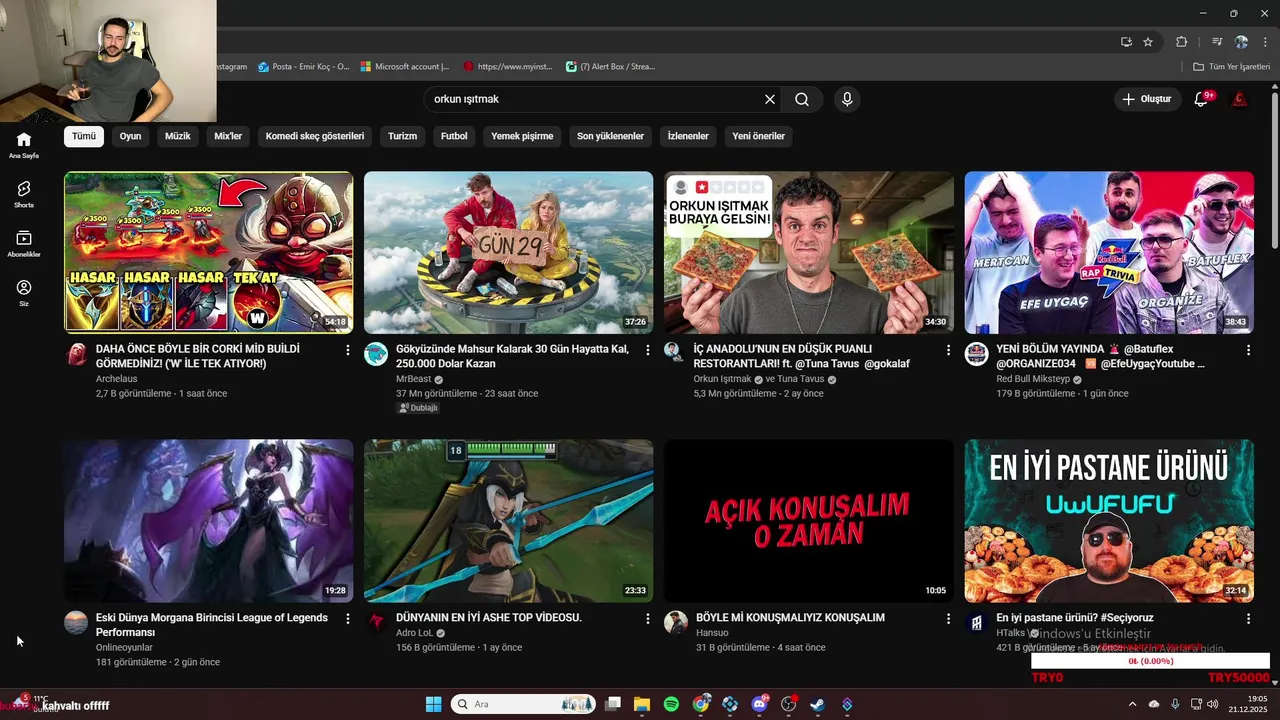The image size is (1280, 720).
Task: Open options menu for Ashe Top video
Action: (648, 619)
